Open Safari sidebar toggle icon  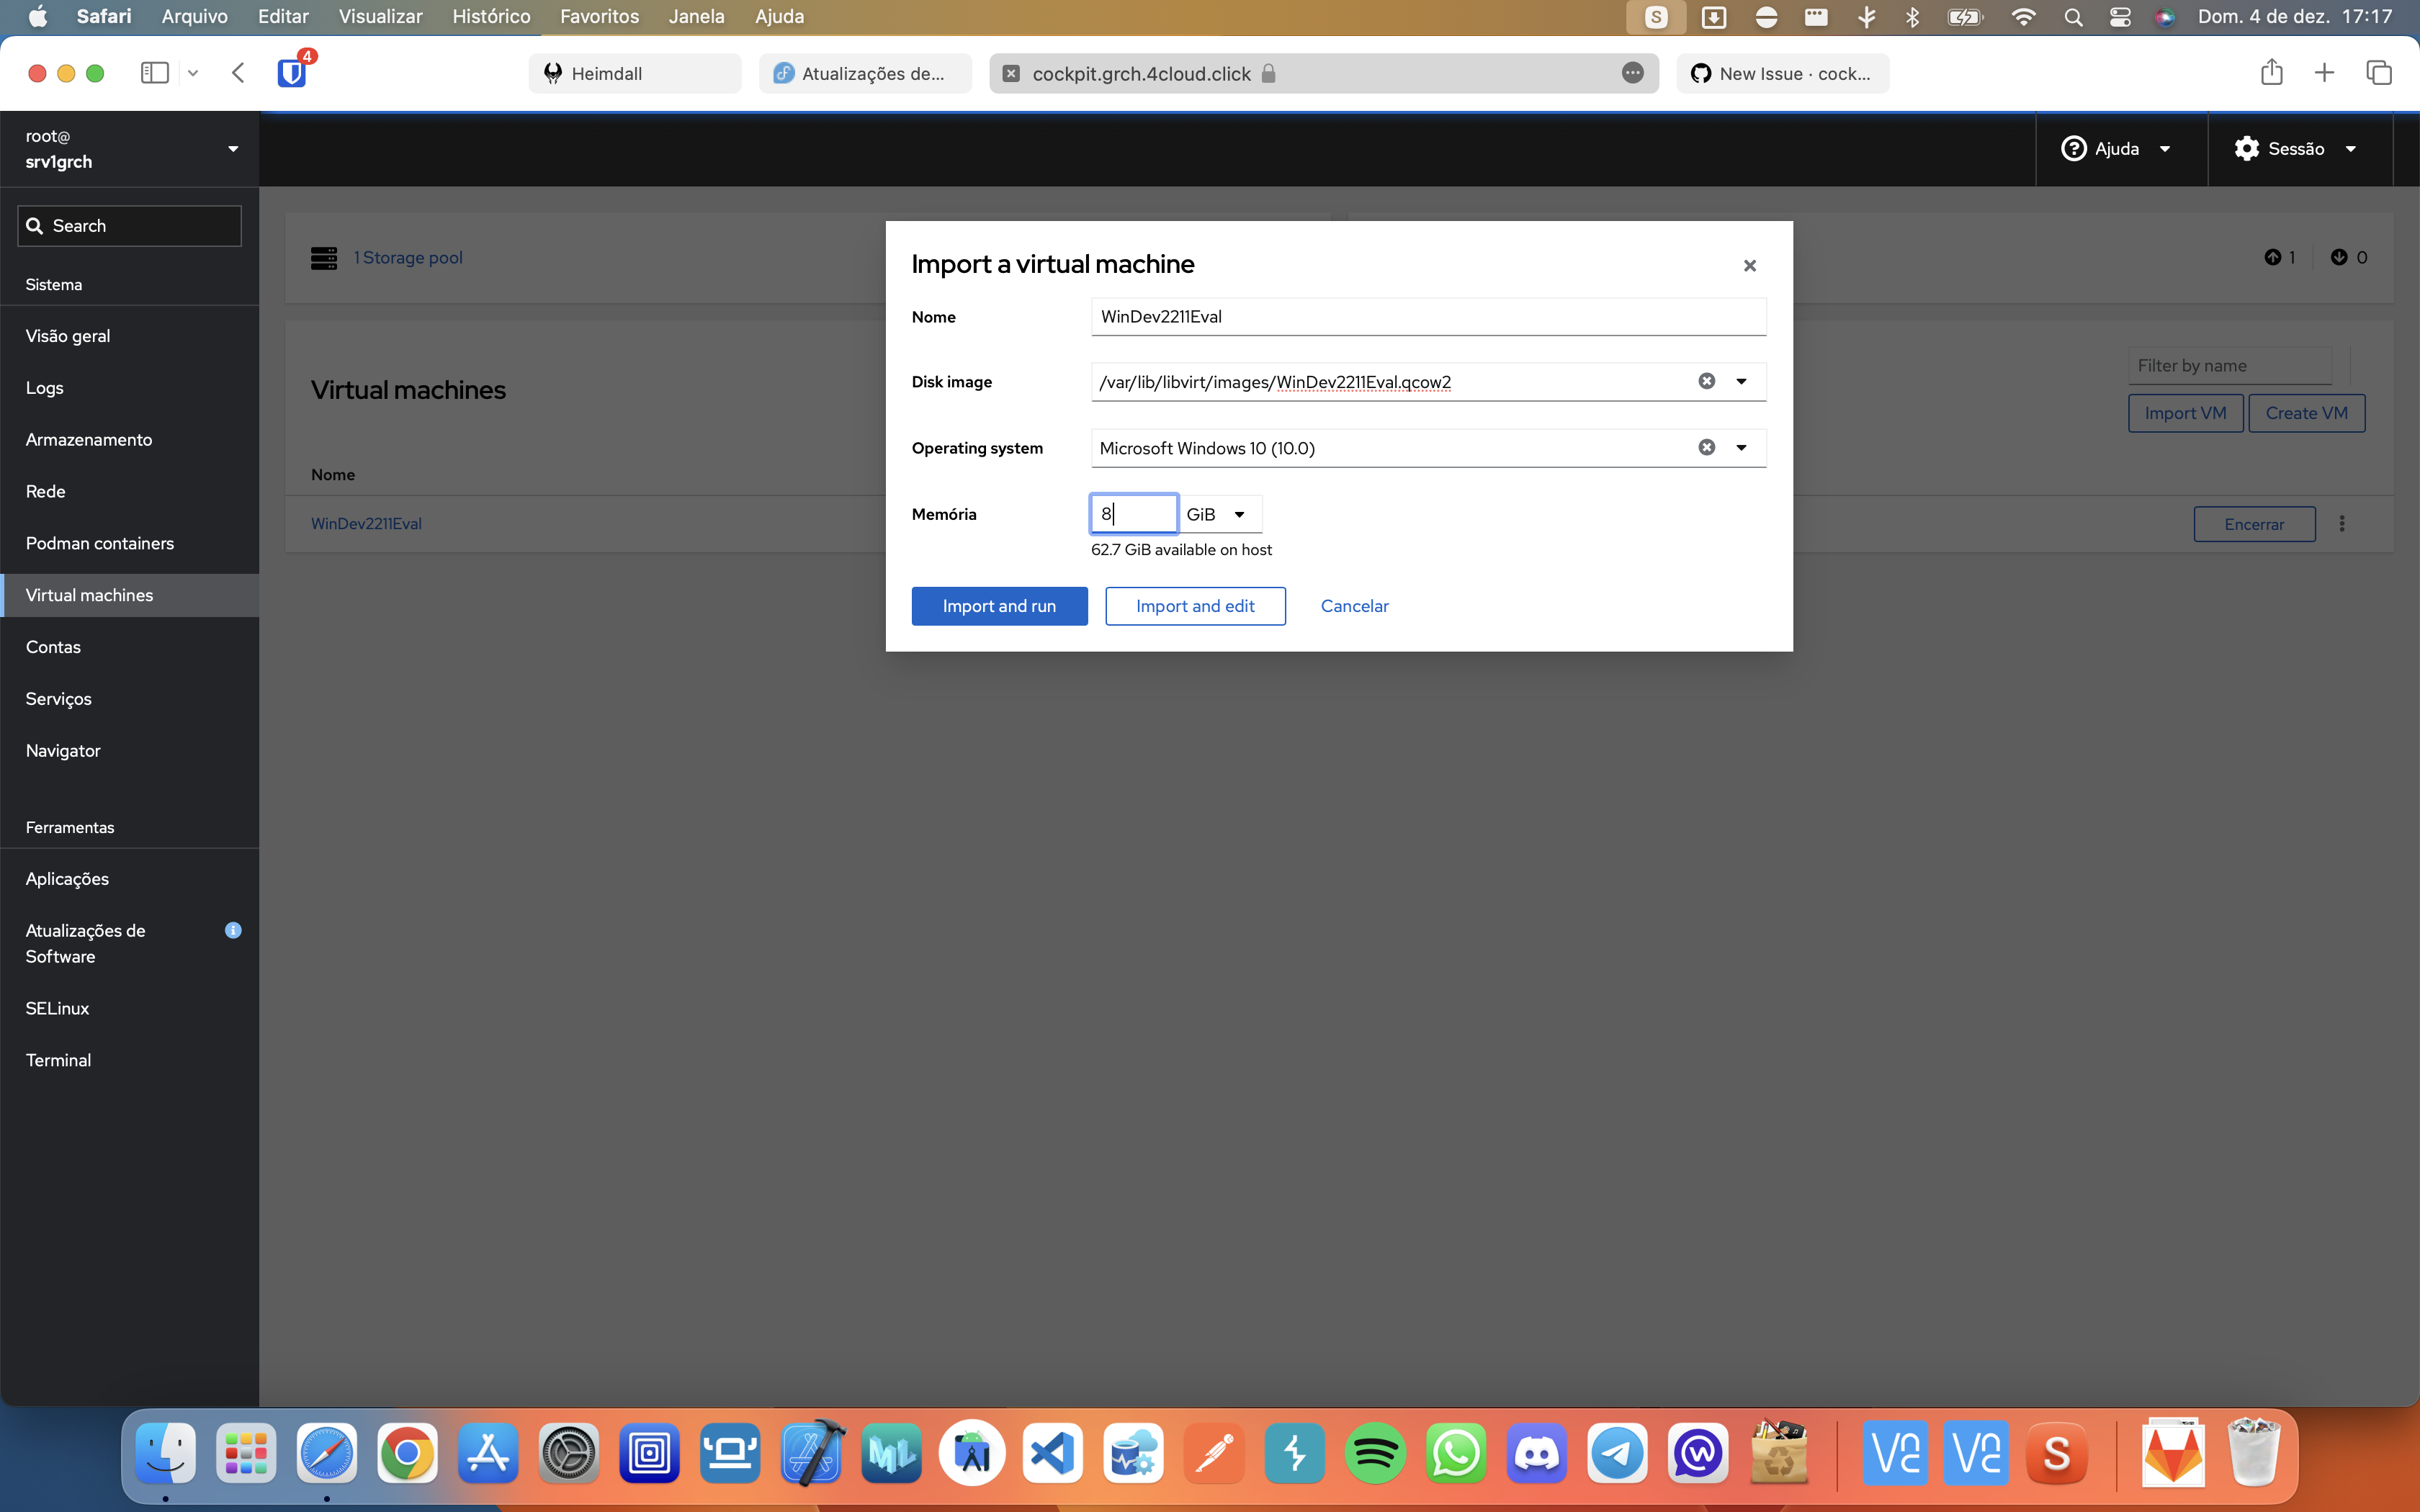pos(154,73)
